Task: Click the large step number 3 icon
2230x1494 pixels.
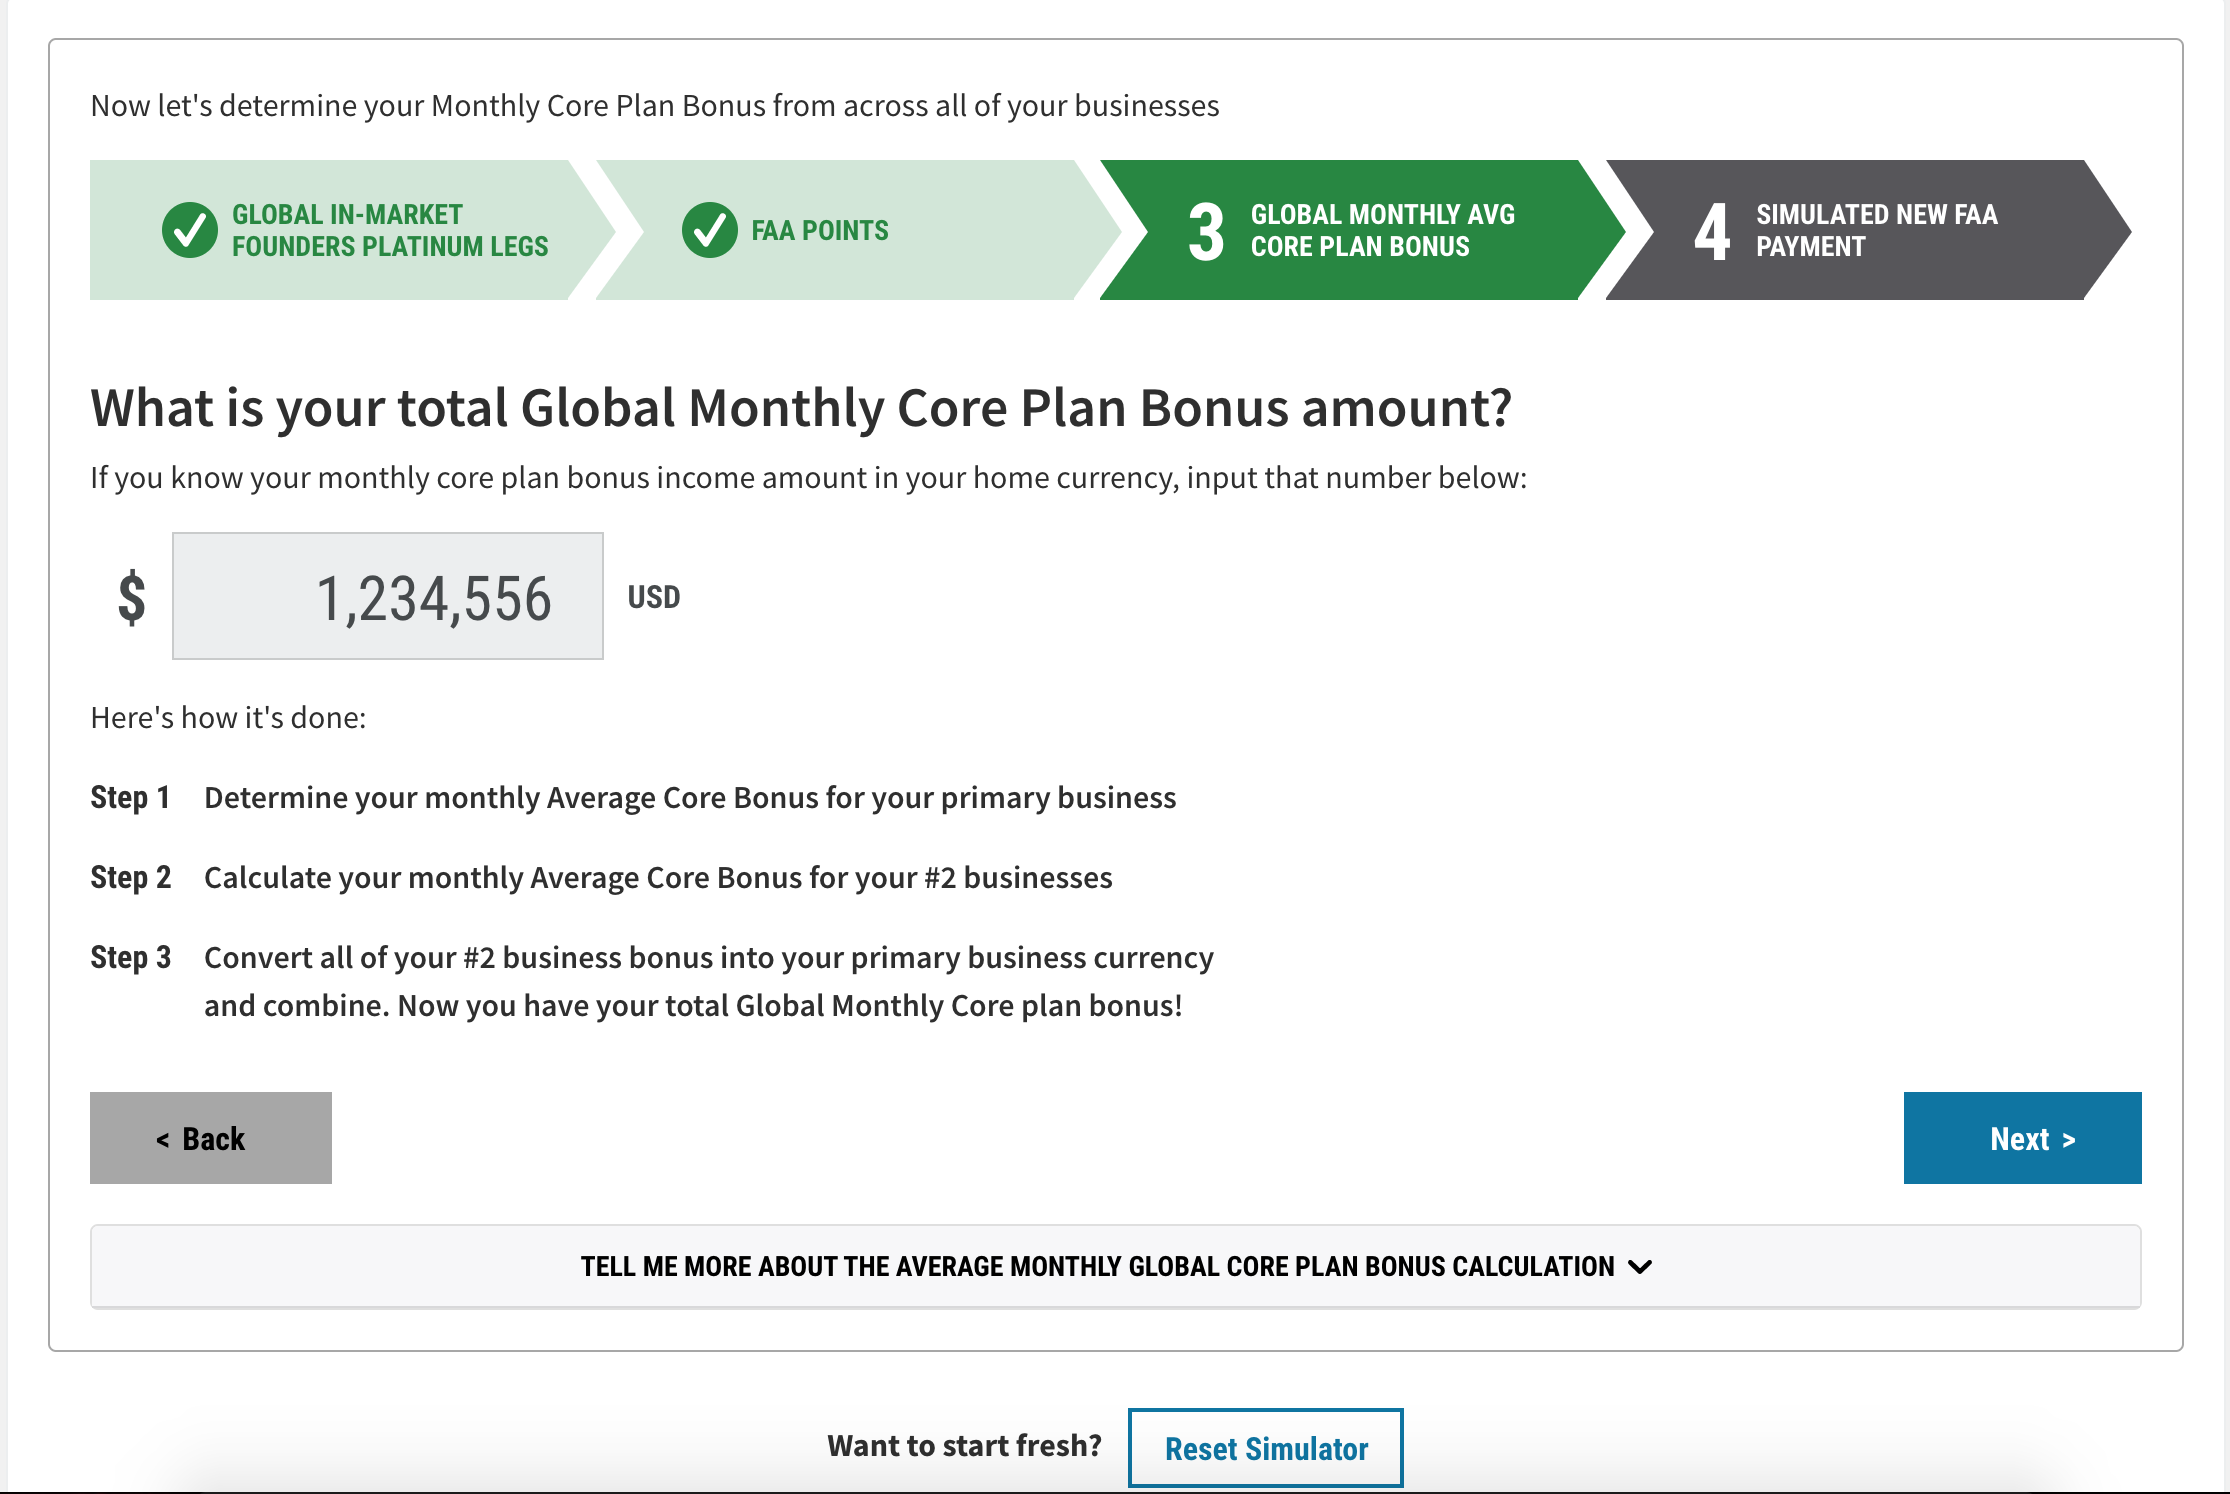Action: click(1205, 232)
